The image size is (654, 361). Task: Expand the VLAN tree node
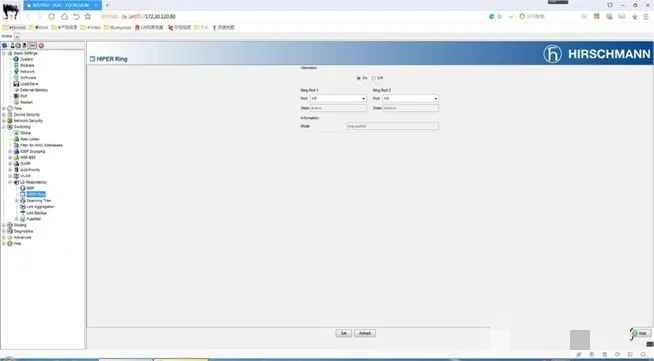(10, 176)
